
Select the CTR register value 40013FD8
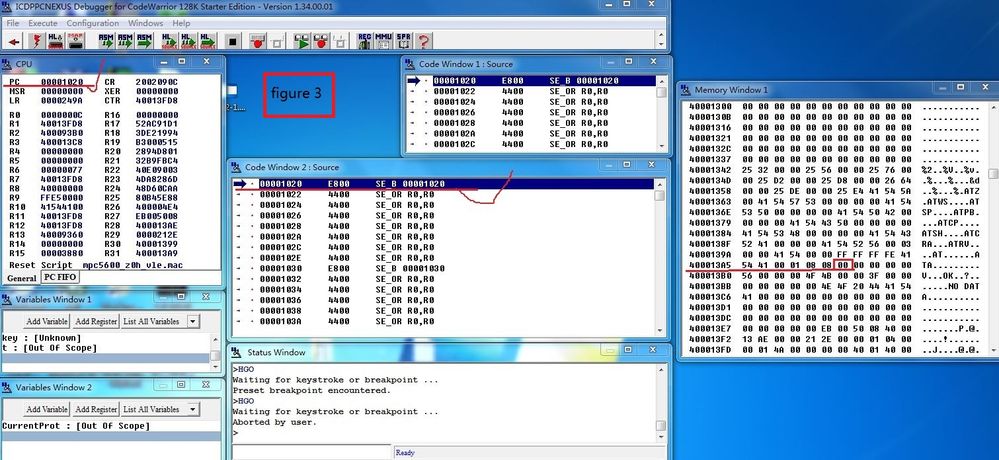[x=157, y=101]
